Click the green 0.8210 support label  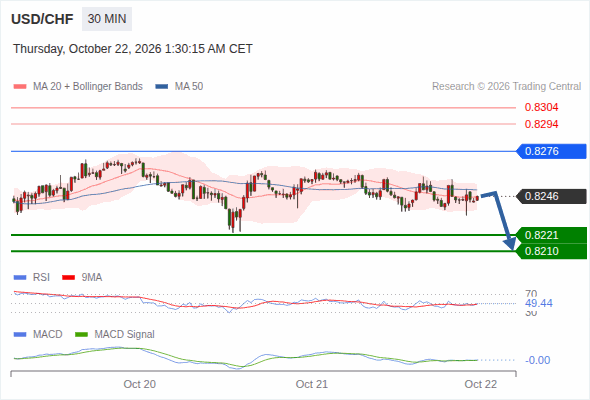tap(552, 251)
